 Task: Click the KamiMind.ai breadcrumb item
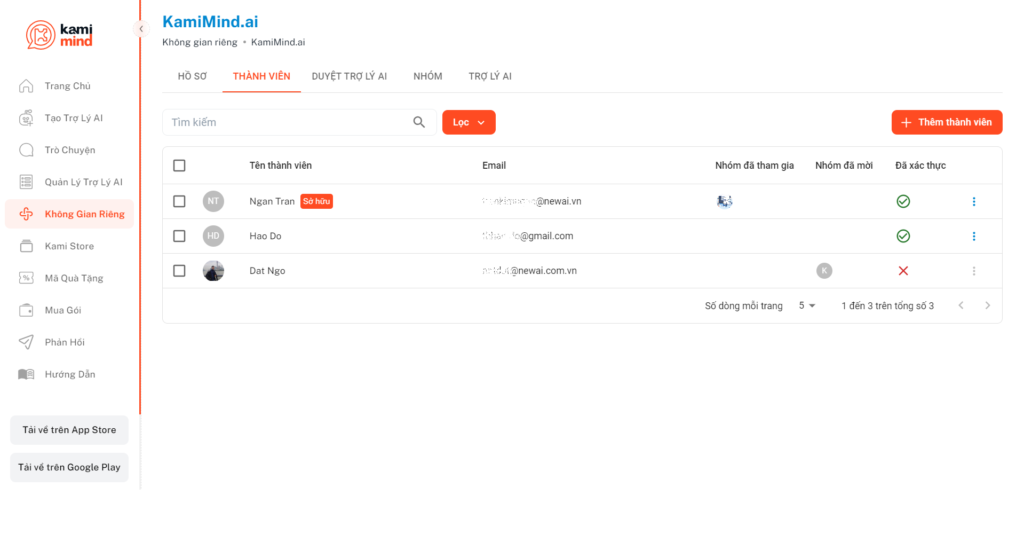click(278, 42)
